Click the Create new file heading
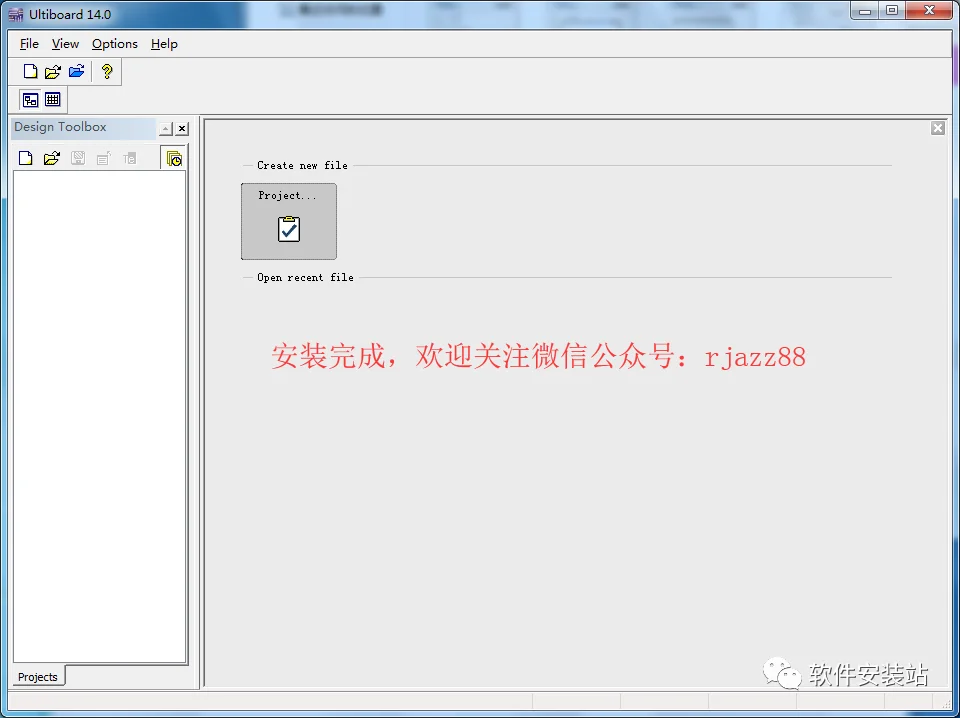 tap(302, 165)
